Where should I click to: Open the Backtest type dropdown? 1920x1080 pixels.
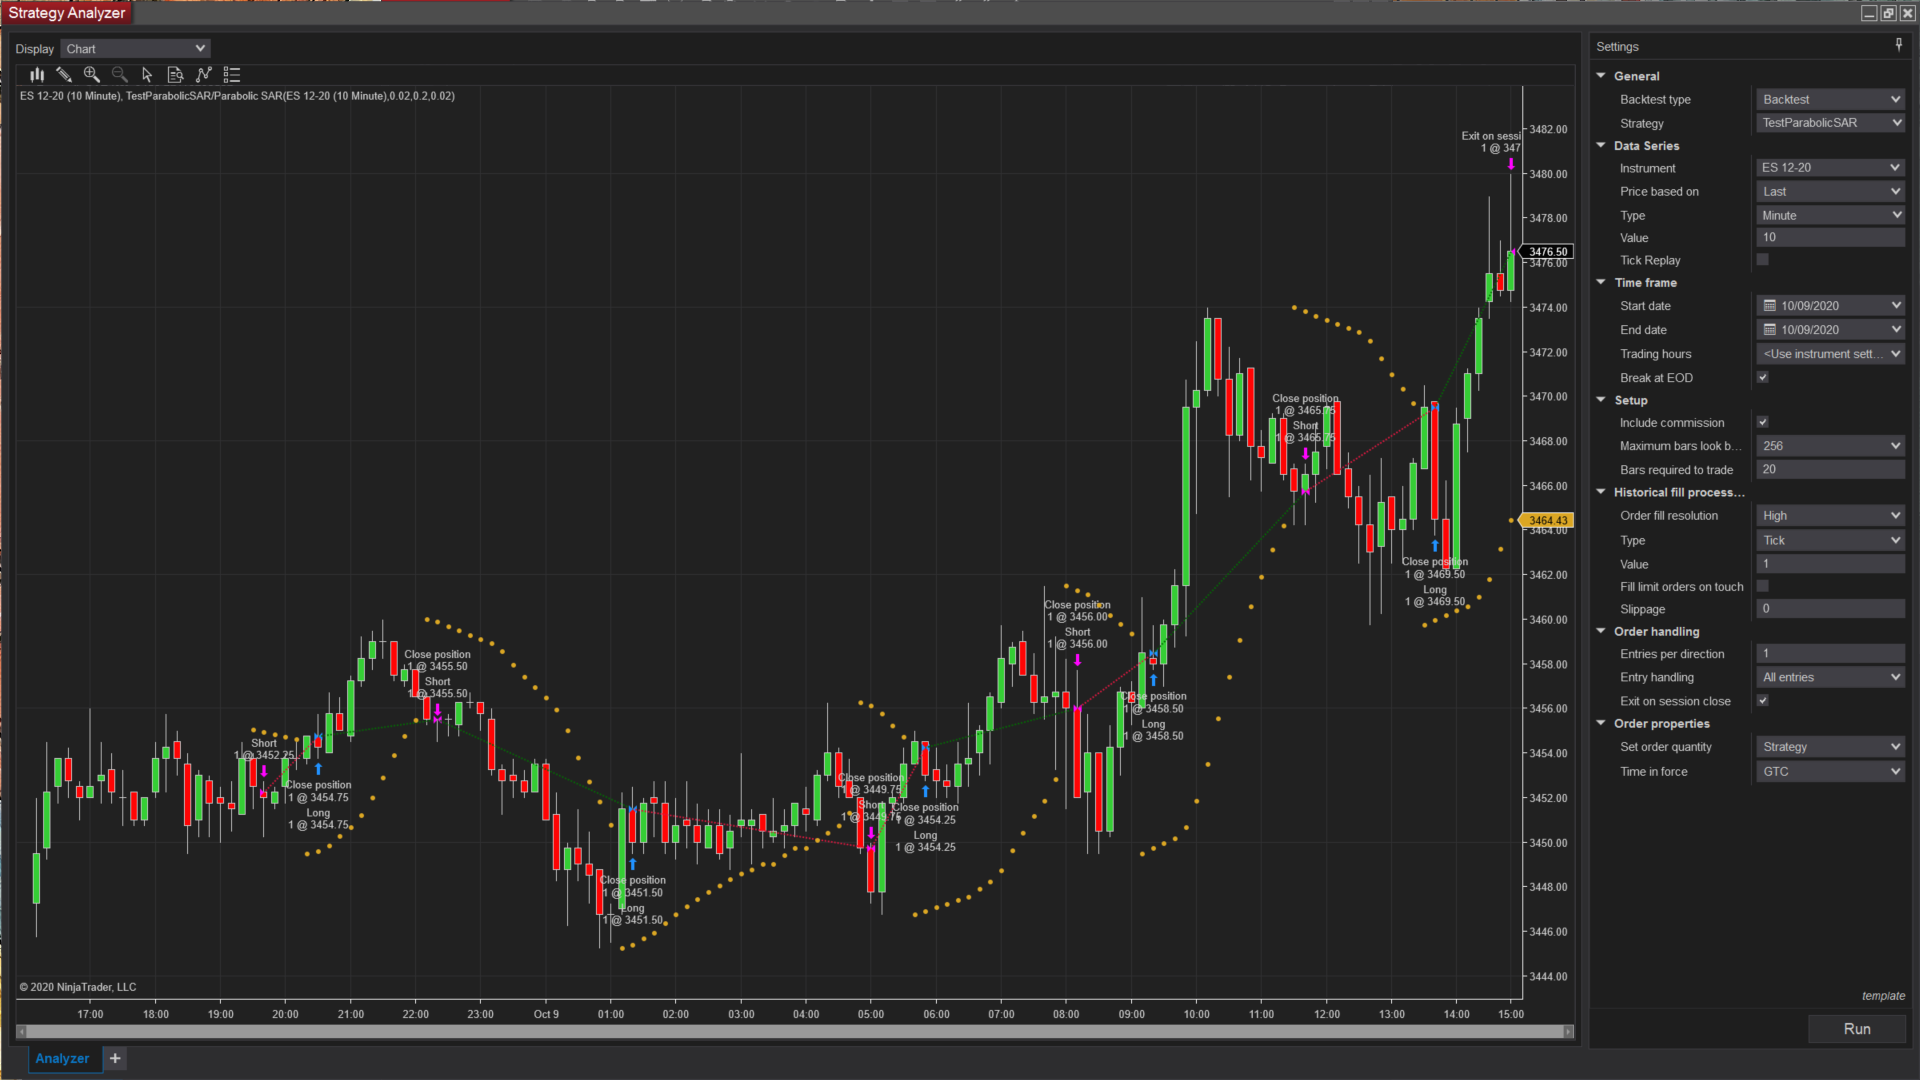pyautogui.click(x=1830, y=99)
